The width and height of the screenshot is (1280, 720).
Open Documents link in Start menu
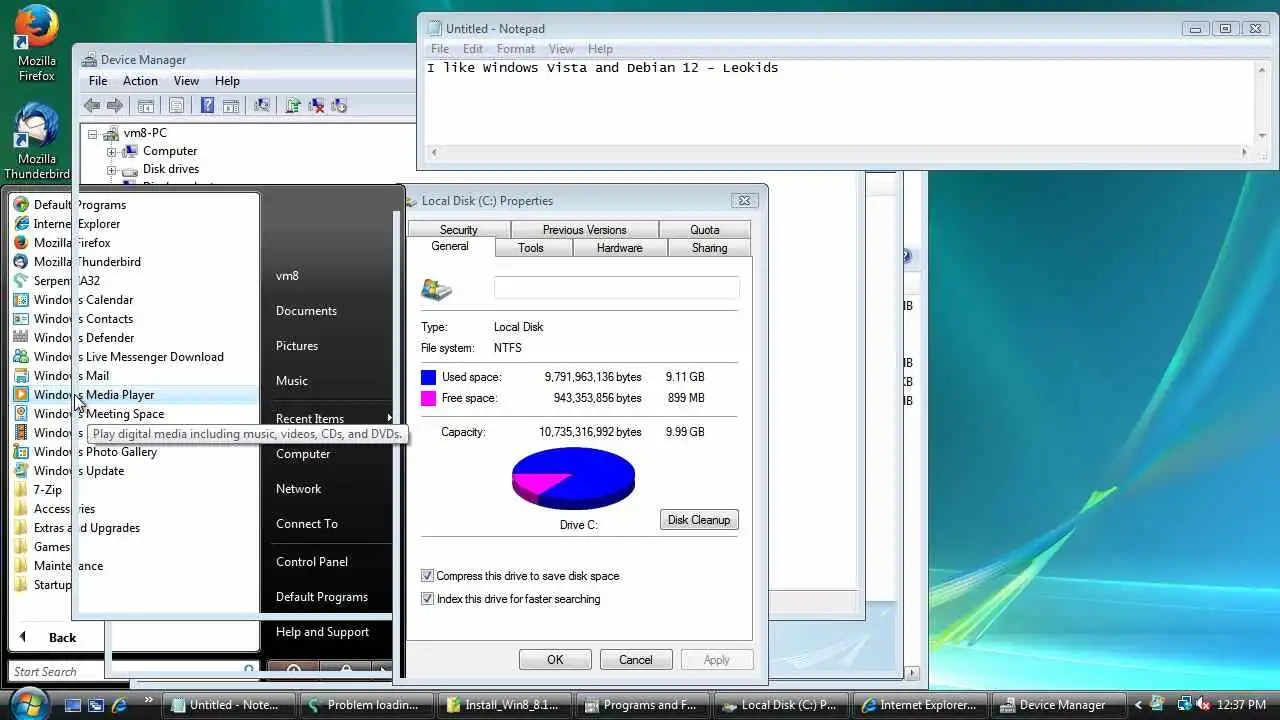pyautogui.click(x=306, y=311)
